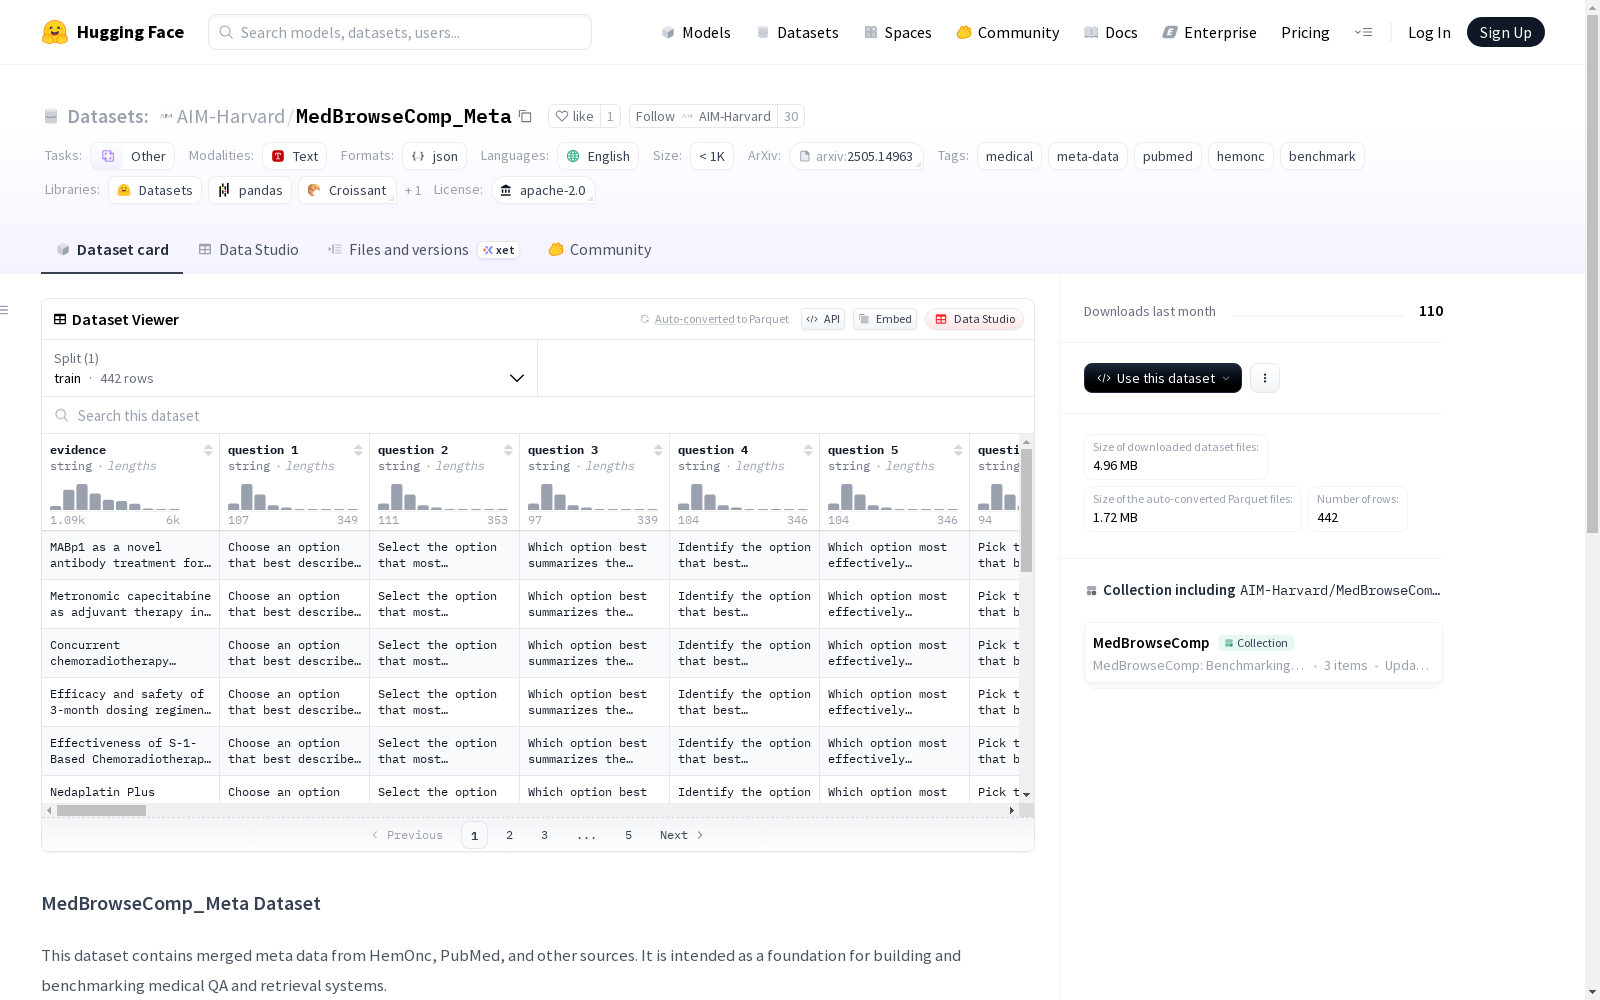Open the MedBrowseComp collection card
The height and width of the screenshot is (1000, 1600).
tap(1263, 653)
